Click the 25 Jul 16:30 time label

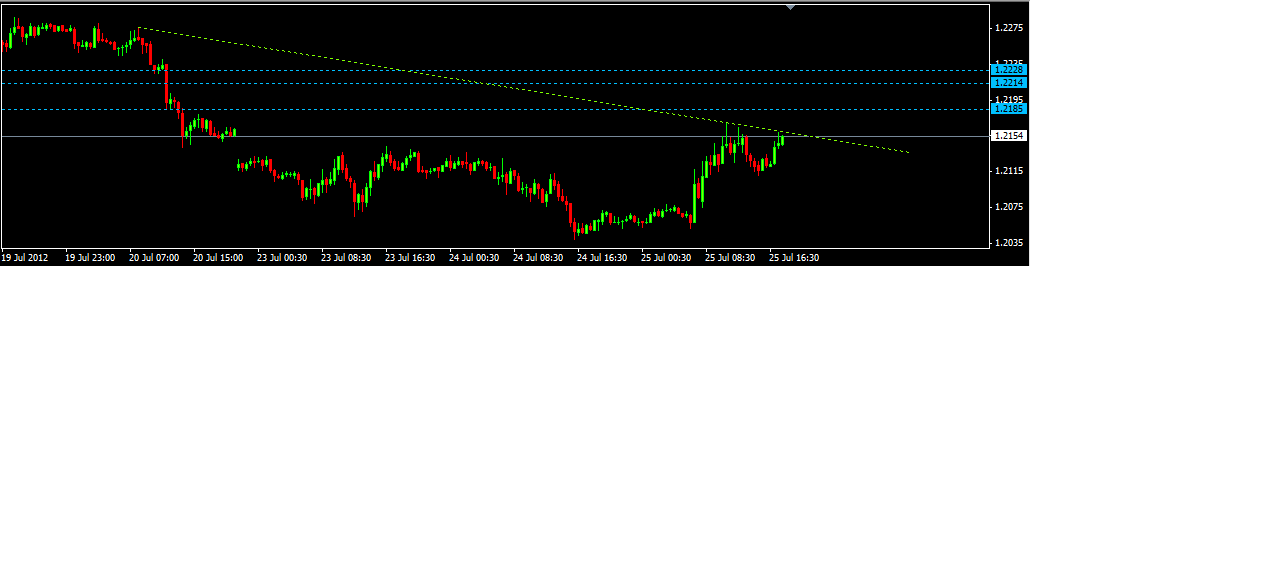(x=794, y=258)
